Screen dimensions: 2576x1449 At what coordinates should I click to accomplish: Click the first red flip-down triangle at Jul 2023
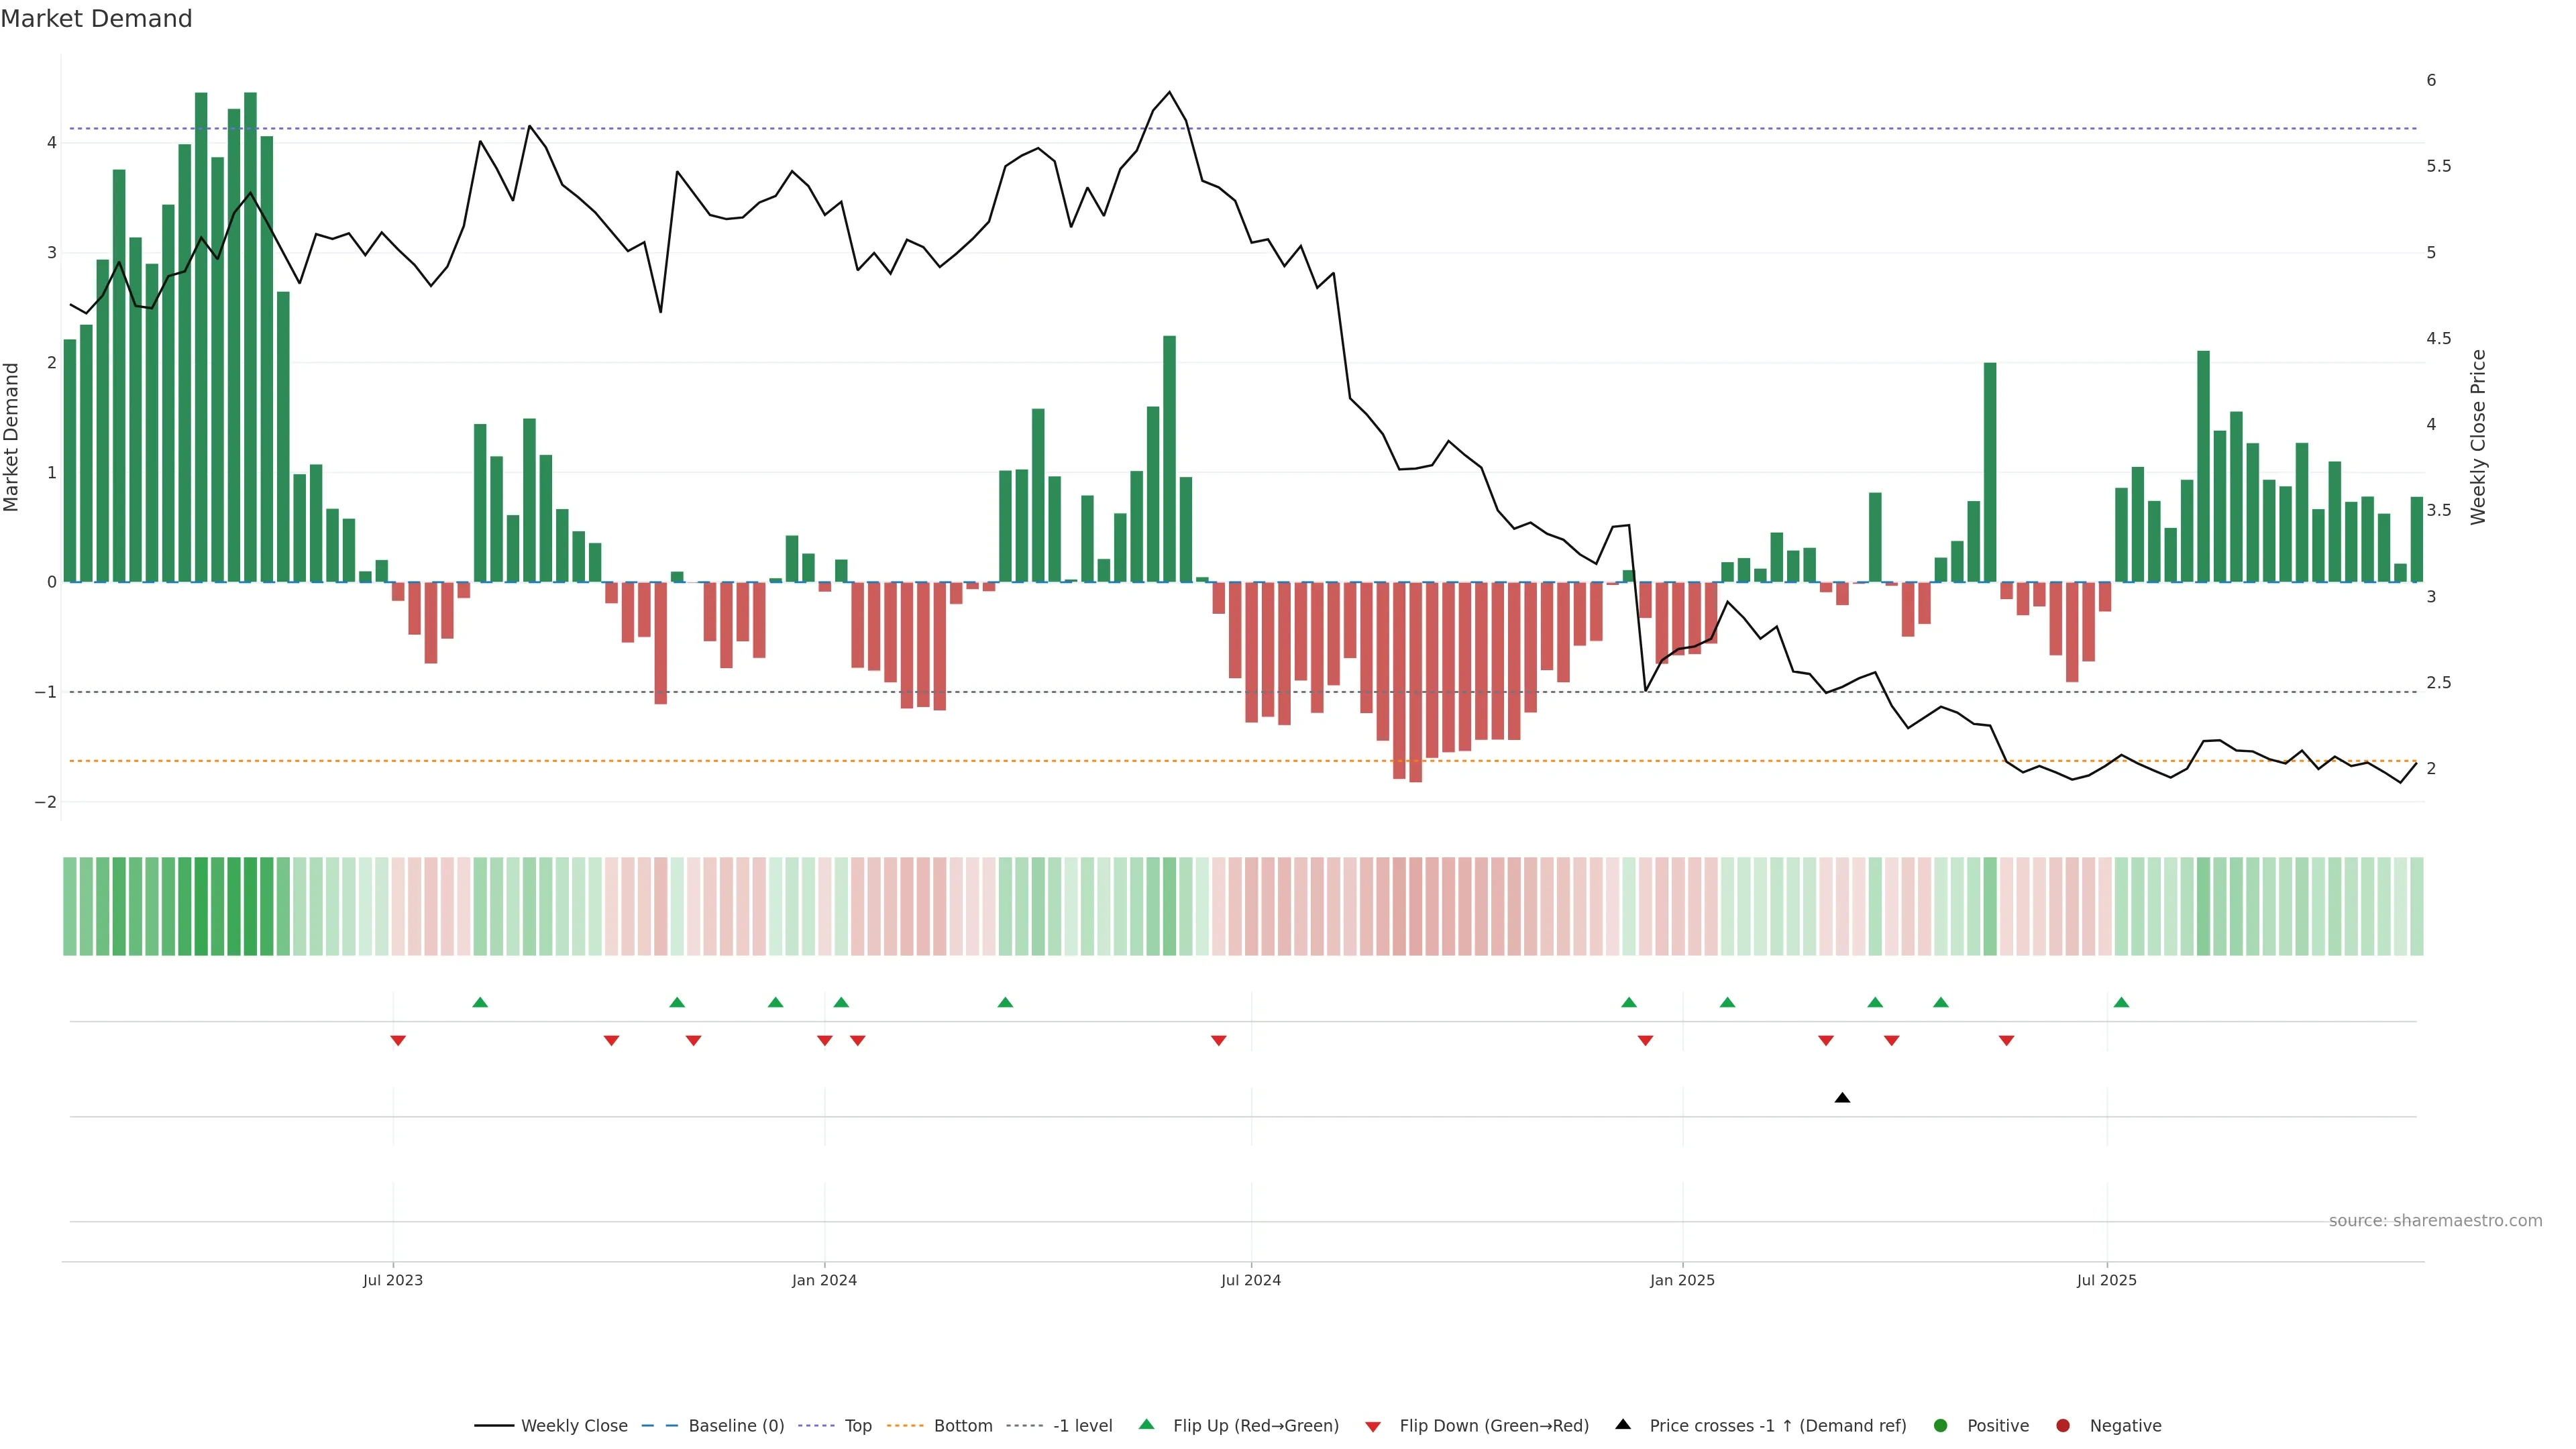pos(398,1041)
